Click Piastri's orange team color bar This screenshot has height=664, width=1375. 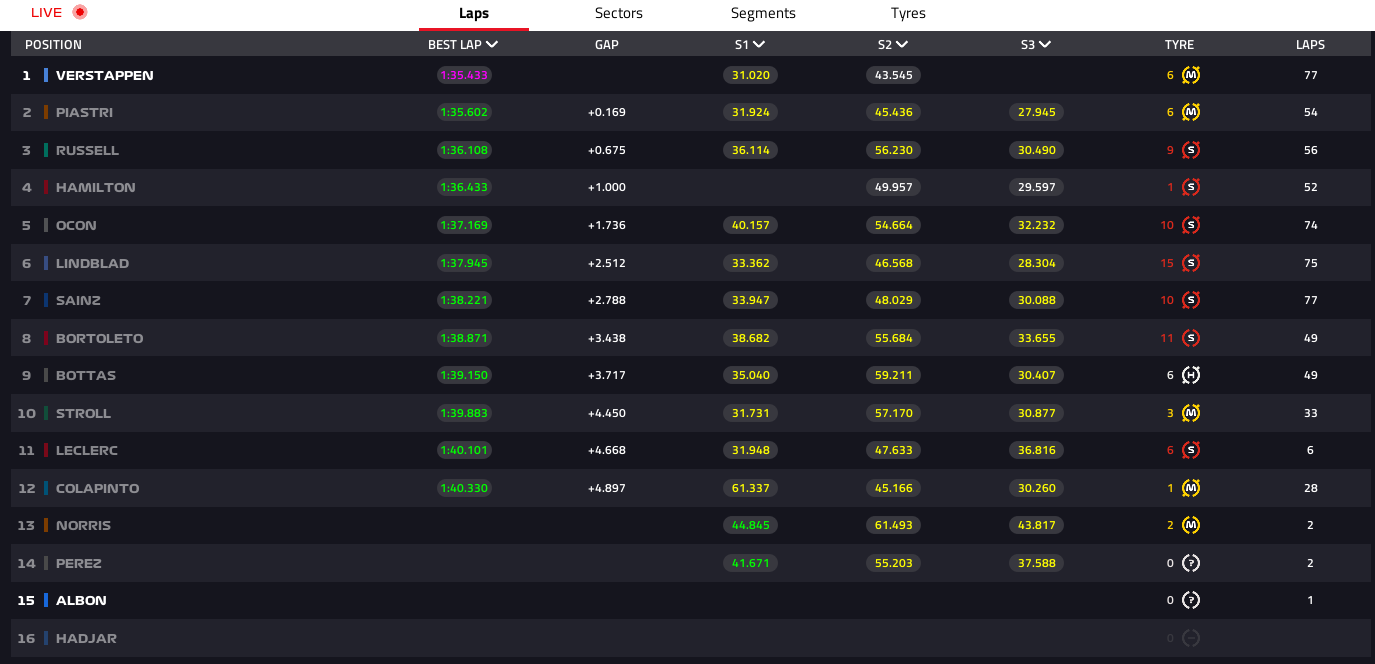(46, 112)
